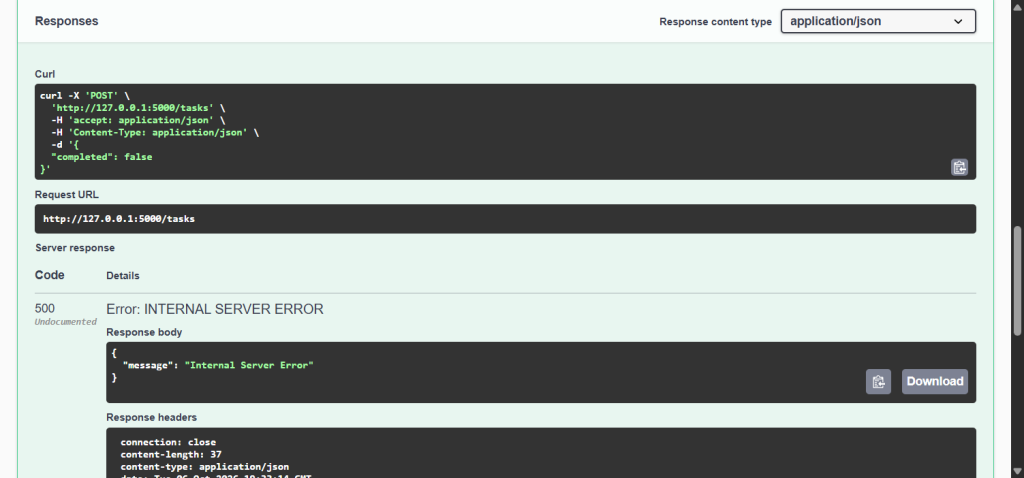Click the curl -X 'POST' line
Viewport: 1024px width, 478px height.
tap(85, 95)
